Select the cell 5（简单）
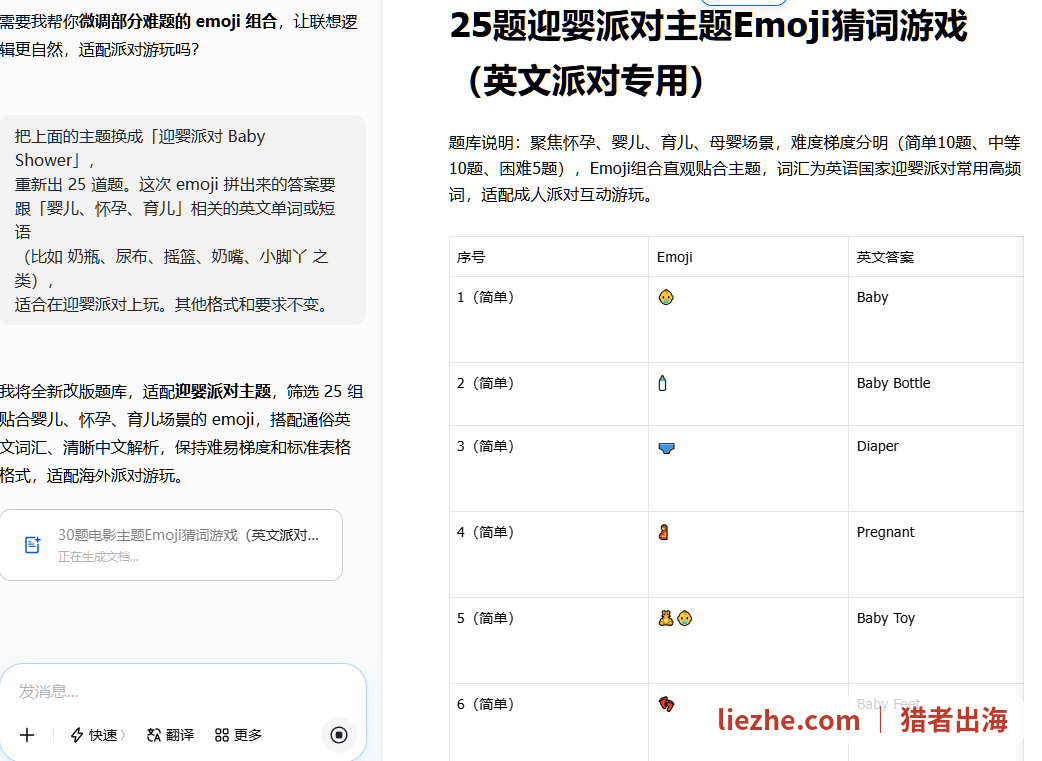 tap(549, 640)
